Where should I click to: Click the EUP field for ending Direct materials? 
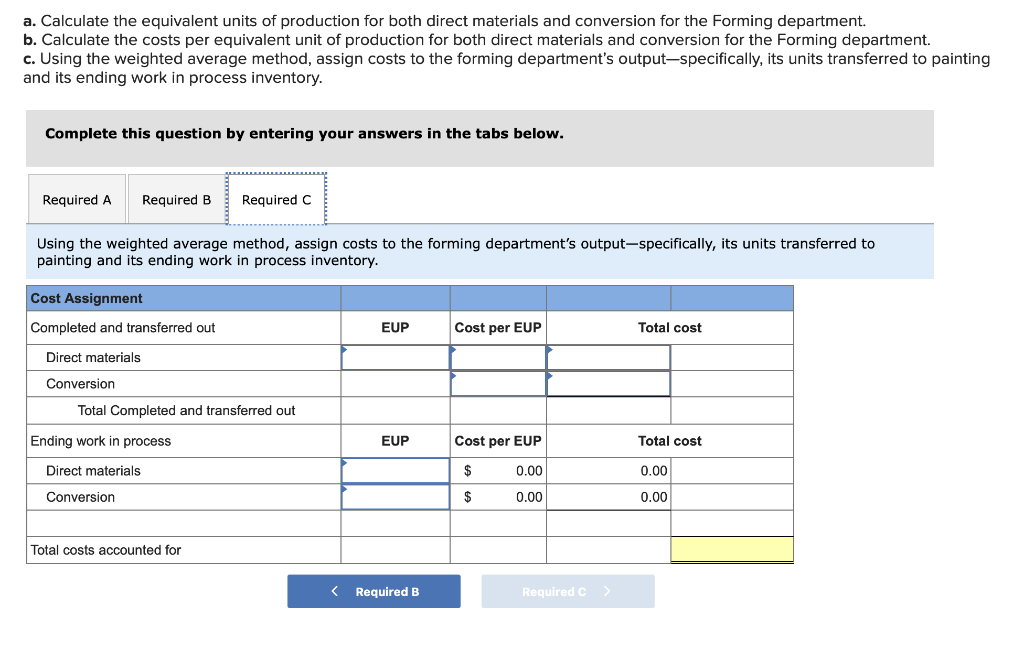(395, 470)
